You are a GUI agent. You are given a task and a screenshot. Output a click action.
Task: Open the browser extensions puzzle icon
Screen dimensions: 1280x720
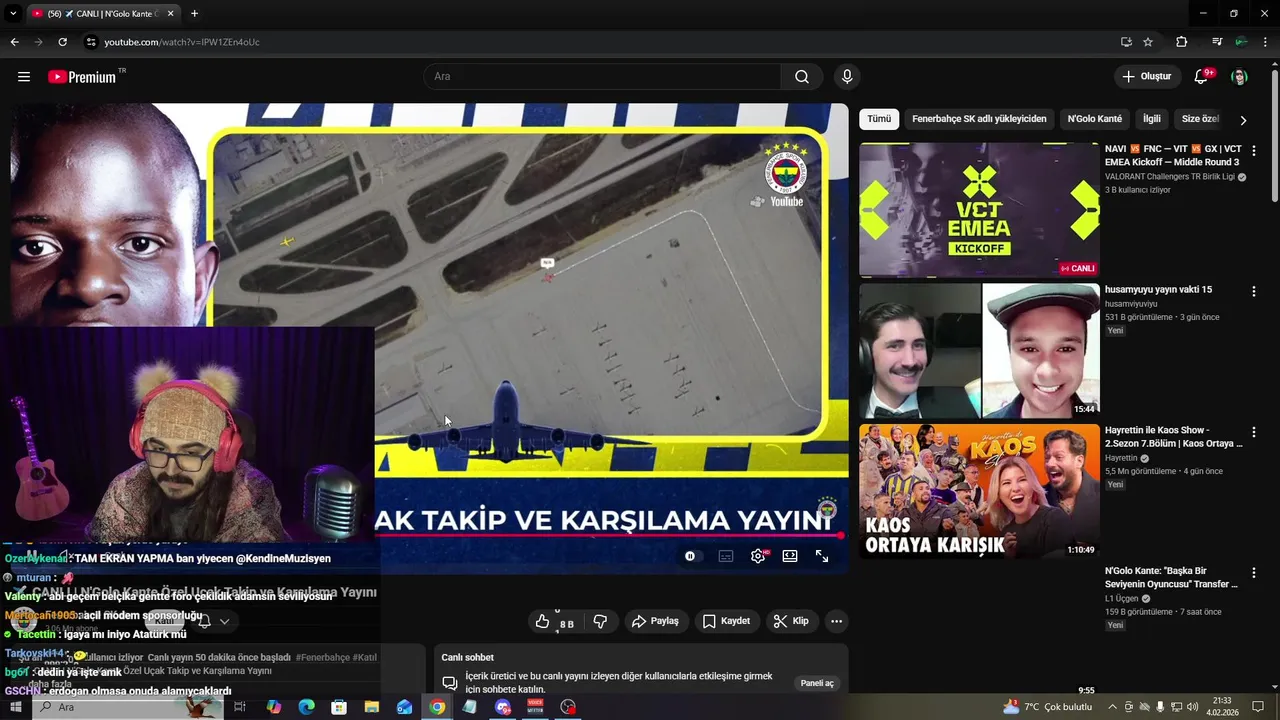tap(1182, 42)
